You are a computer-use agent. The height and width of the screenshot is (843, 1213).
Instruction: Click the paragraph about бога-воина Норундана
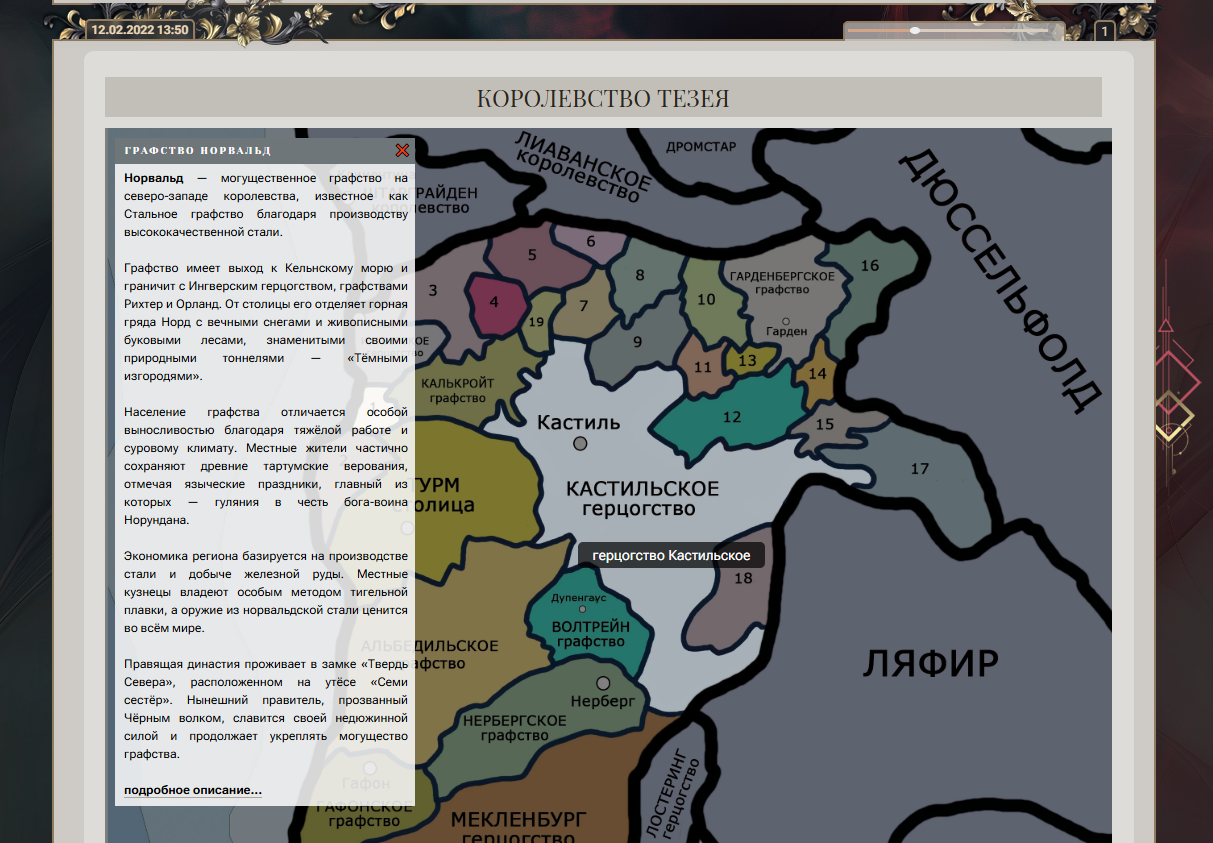pyautogui.click(x=266, y=467)
